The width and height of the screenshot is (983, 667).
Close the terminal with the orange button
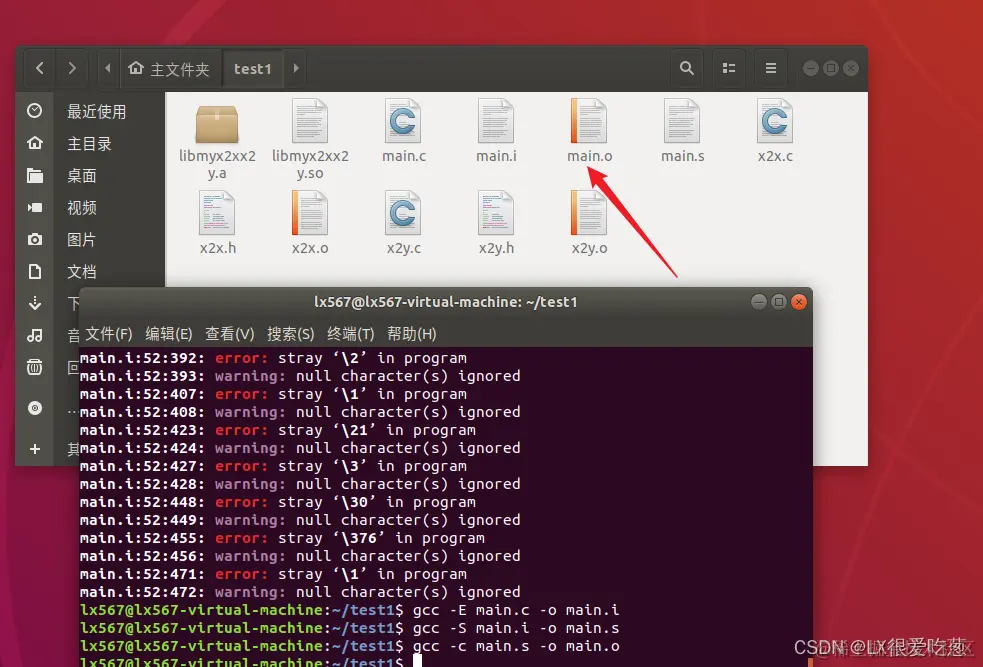tap(799, 302)
